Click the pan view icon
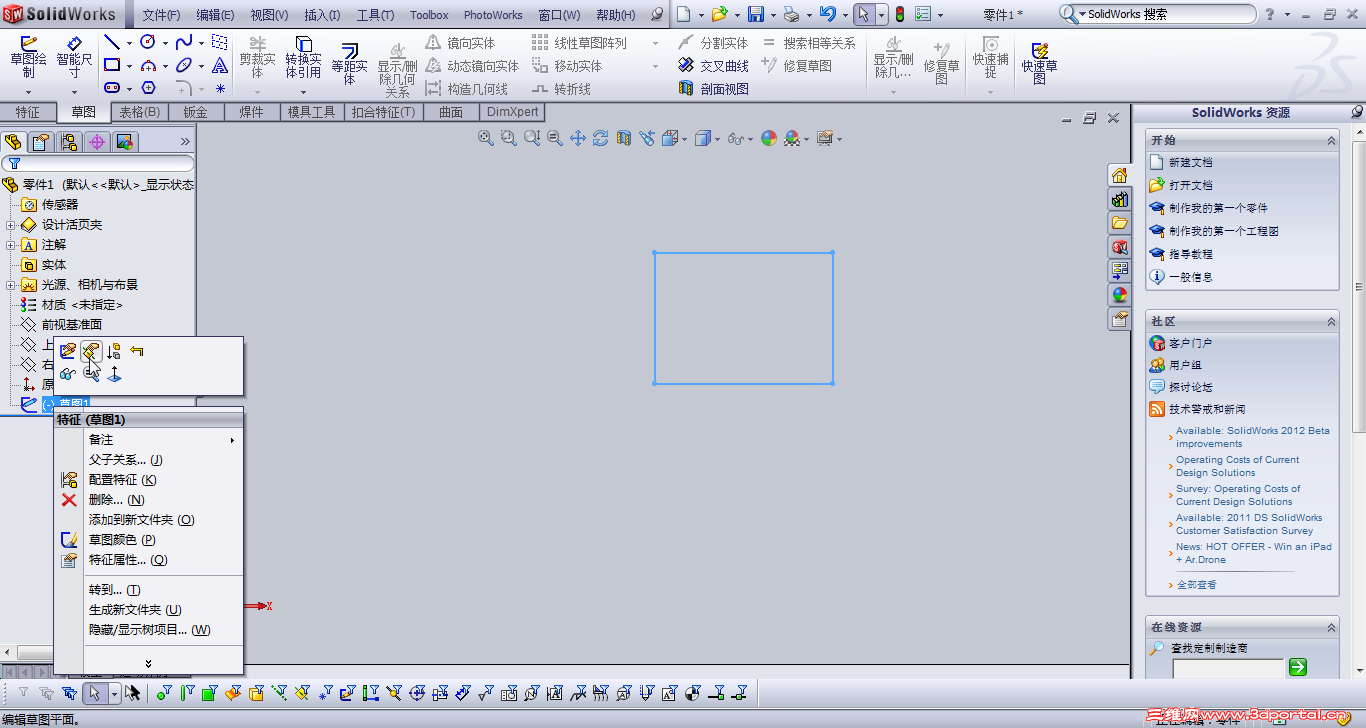This screenshot has height=728, width=1366. tap(578, 139)
